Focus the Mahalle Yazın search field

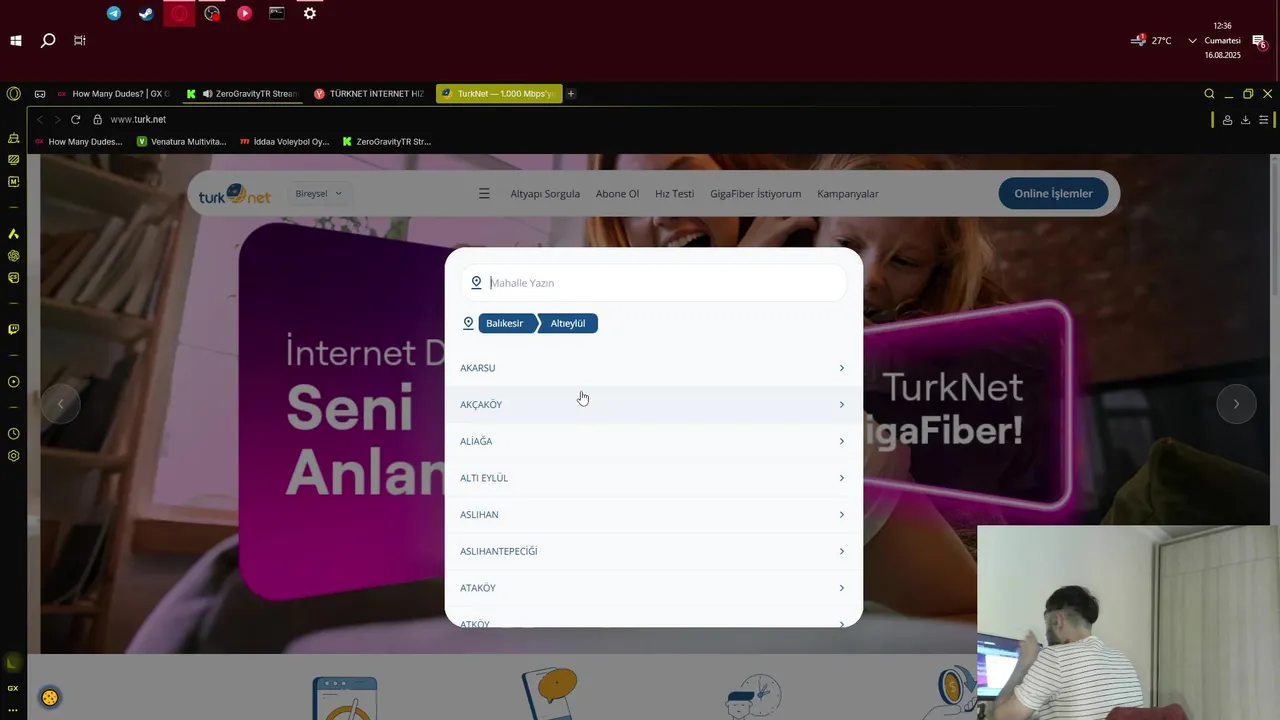tap(655, 283)
